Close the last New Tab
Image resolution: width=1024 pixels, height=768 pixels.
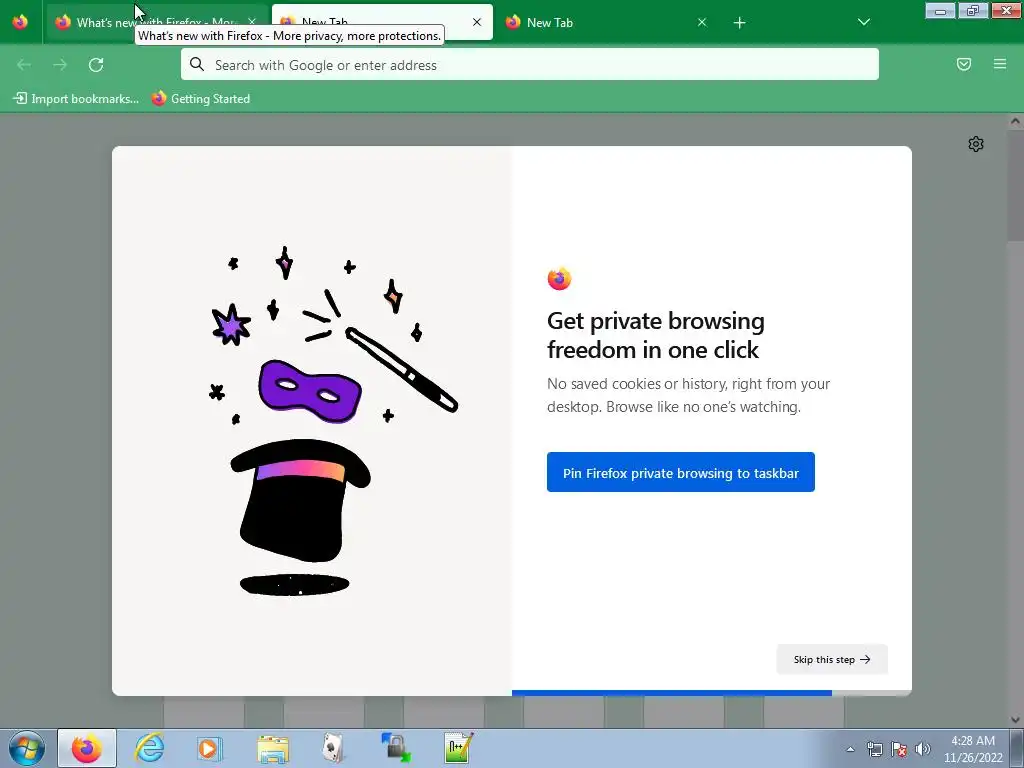(x=702, y=22)
